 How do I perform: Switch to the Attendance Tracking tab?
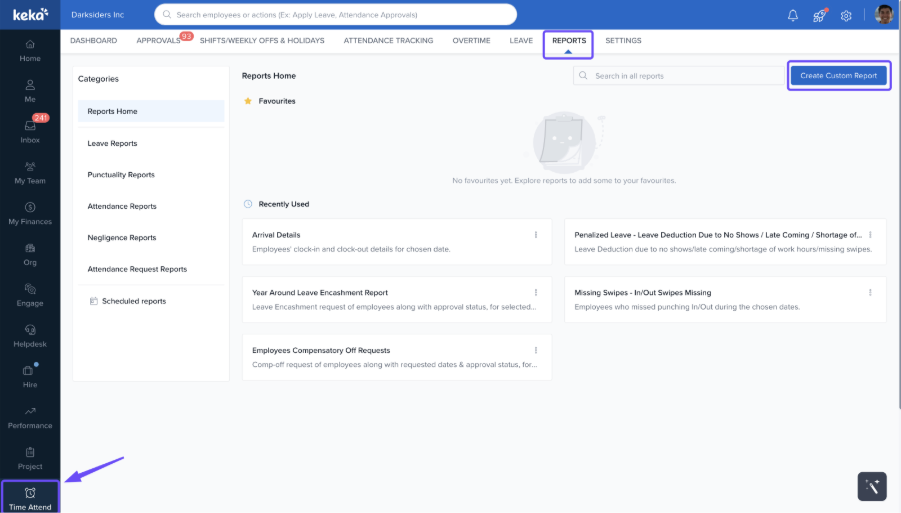pyautogui.click(x=388, y=41)
